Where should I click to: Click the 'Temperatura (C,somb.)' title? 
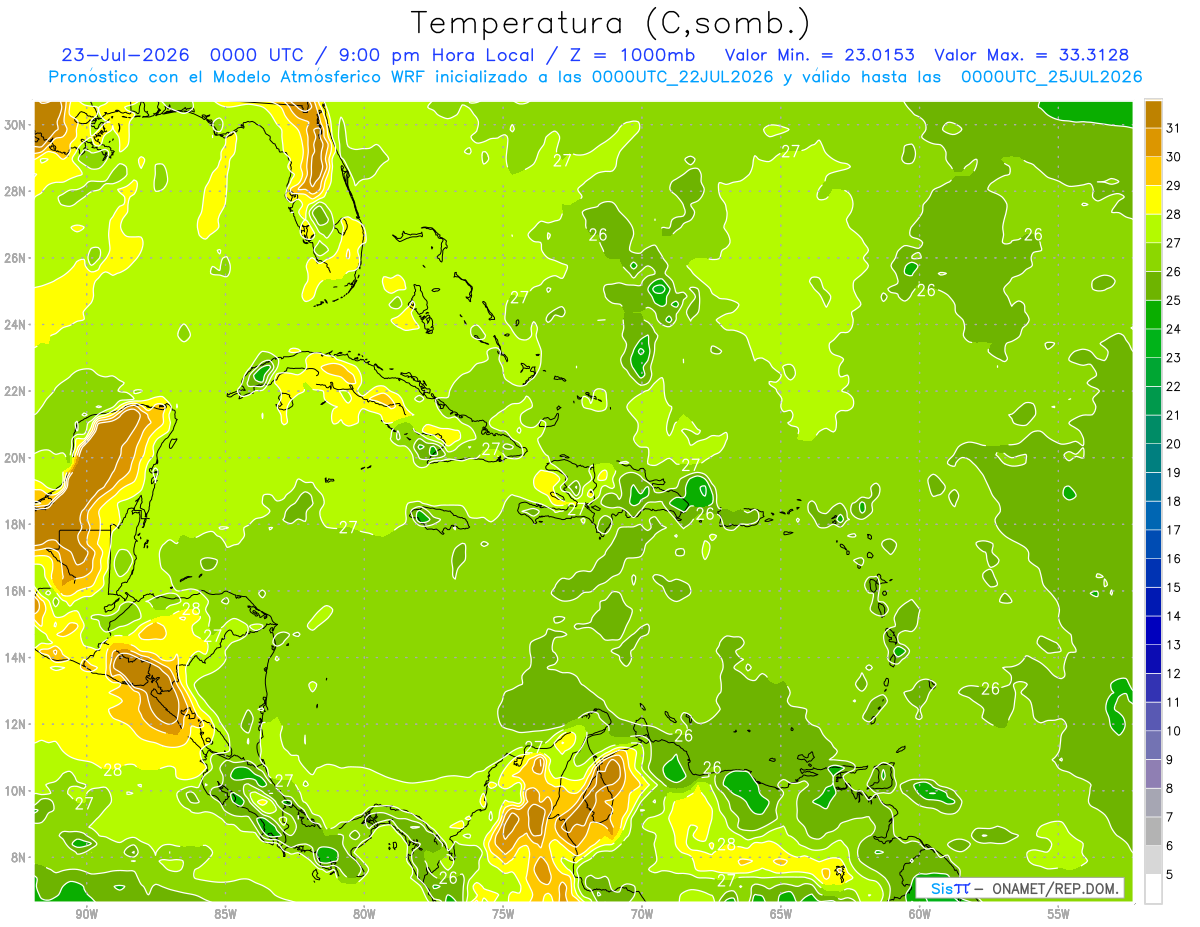(611, 23)
